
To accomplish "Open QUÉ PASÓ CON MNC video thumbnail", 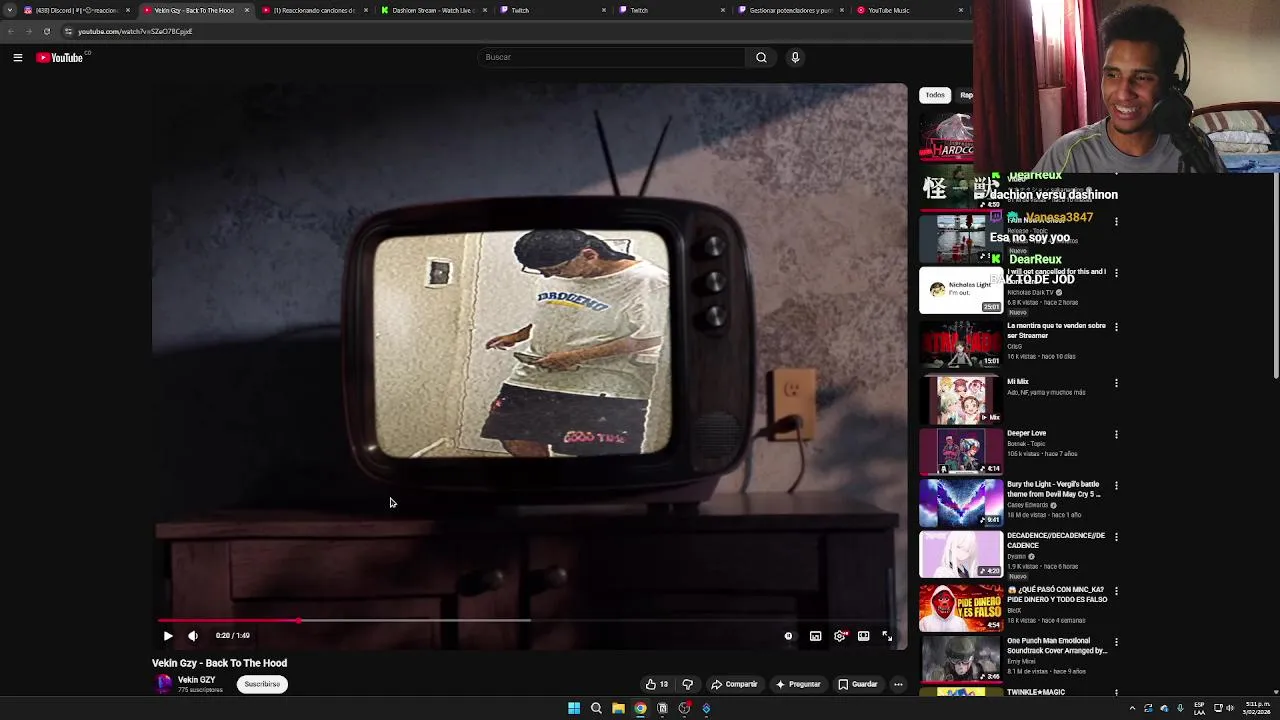I will pos(960,607).
